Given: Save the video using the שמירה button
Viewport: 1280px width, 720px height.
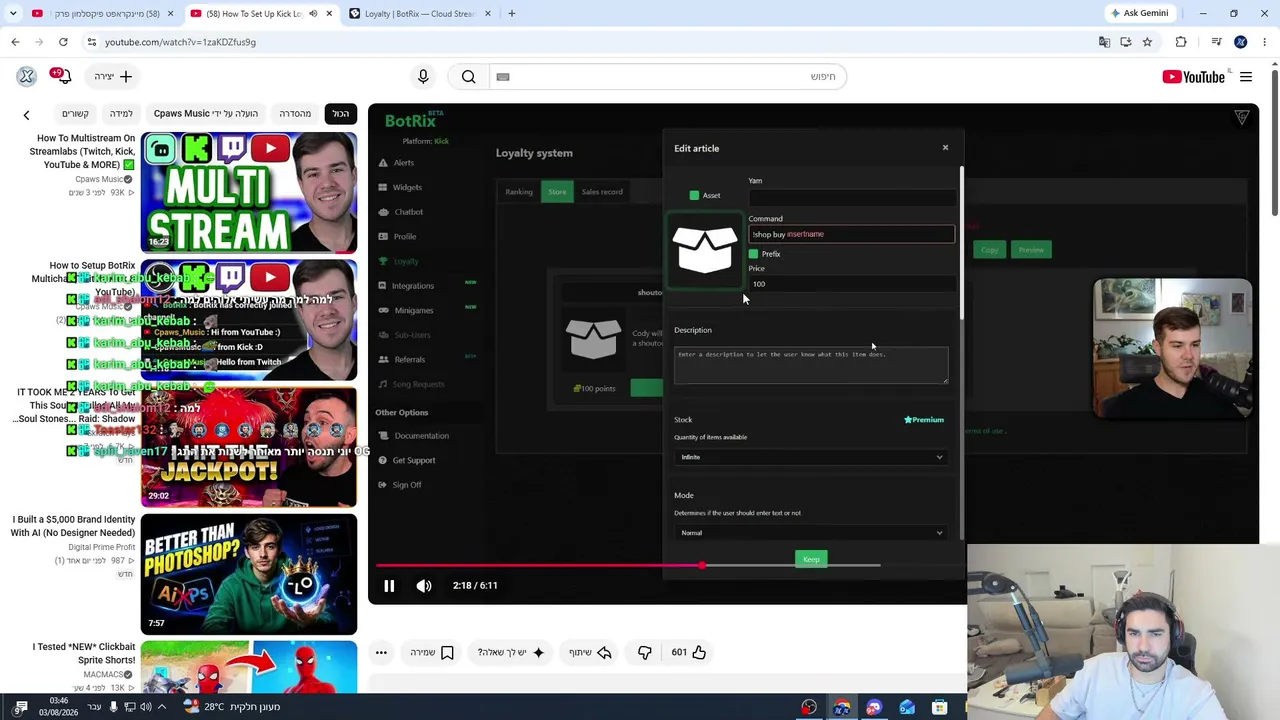Looking at the screenshot, I should [432, 653].
